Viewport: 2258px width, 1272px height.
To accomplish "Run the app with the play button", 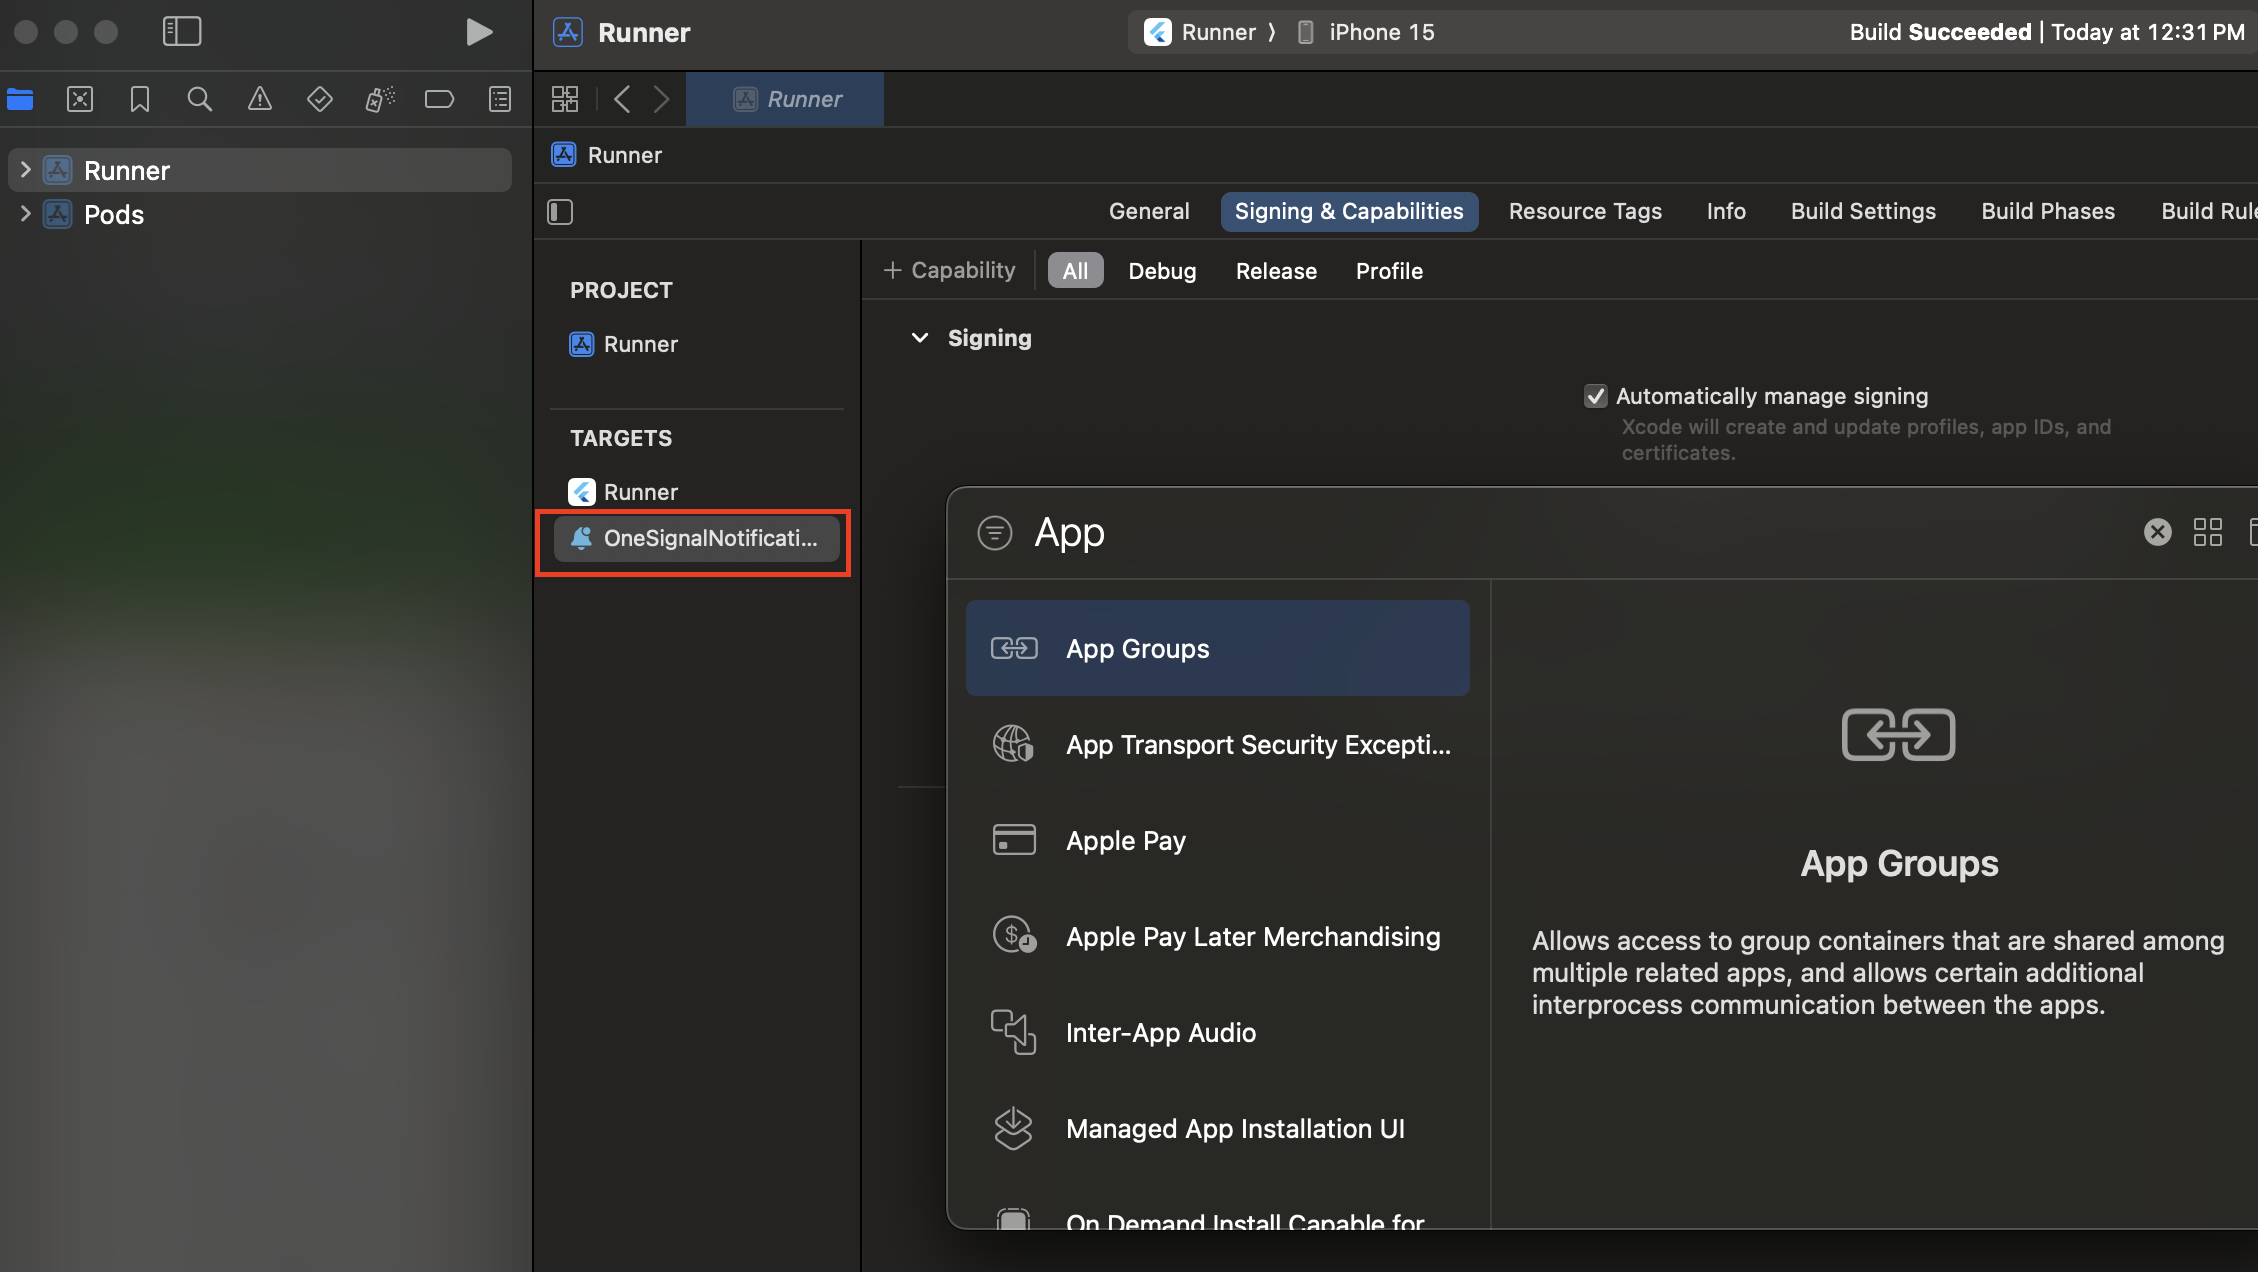I will [479, 32].
